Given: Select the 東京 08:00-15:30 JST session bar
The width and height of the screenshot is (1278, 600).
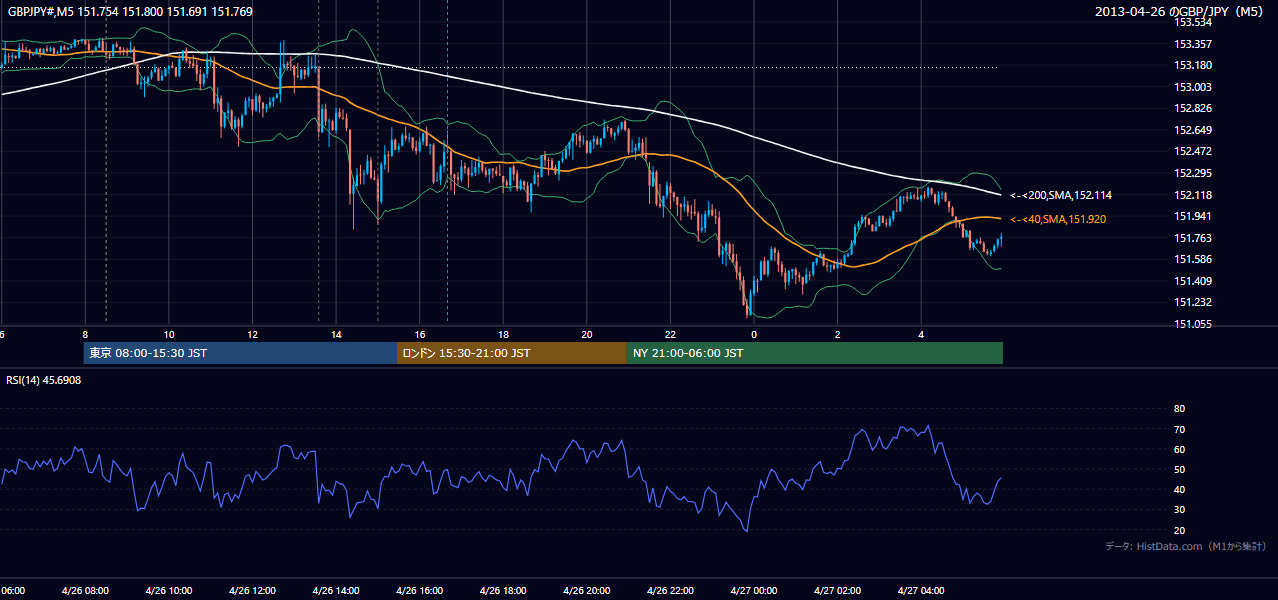Looking at the screenshot, I should point(240,353).
